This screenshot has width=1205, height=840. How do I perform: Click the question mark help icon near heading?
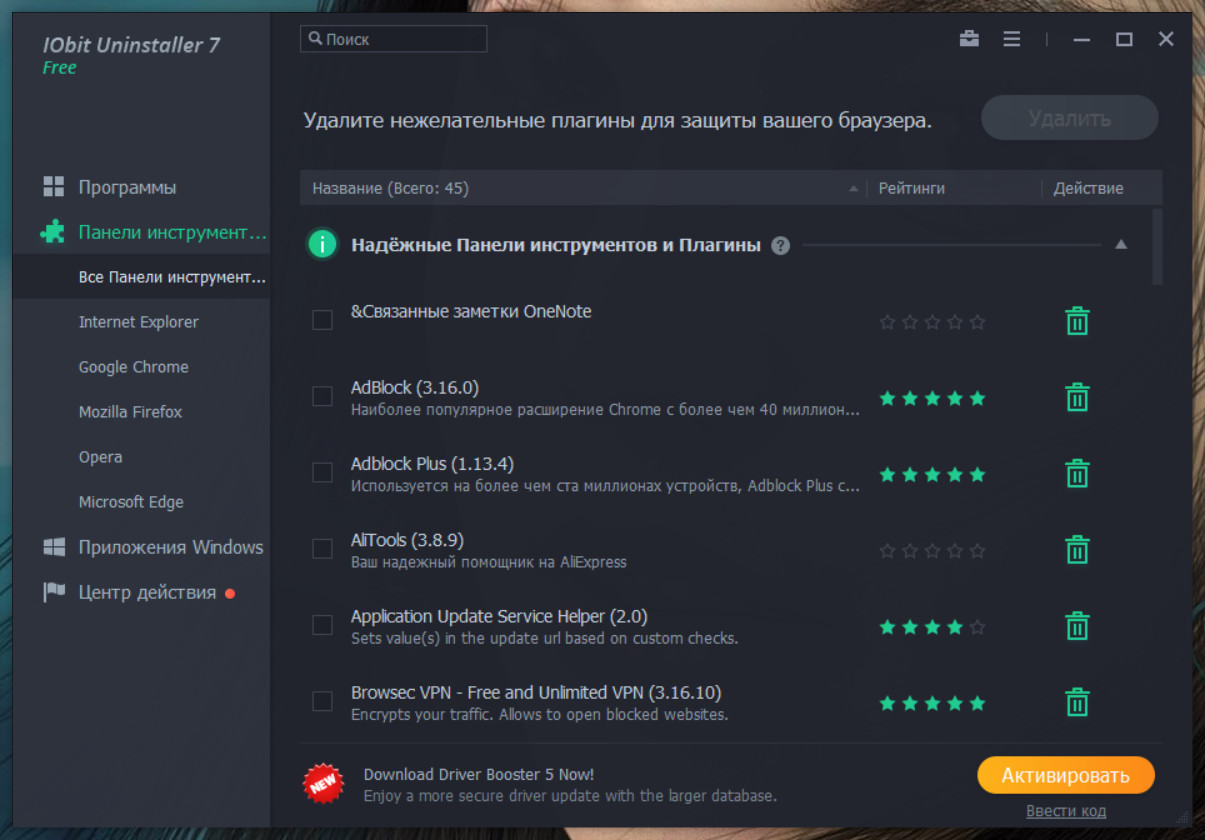(x=781, y=245)
